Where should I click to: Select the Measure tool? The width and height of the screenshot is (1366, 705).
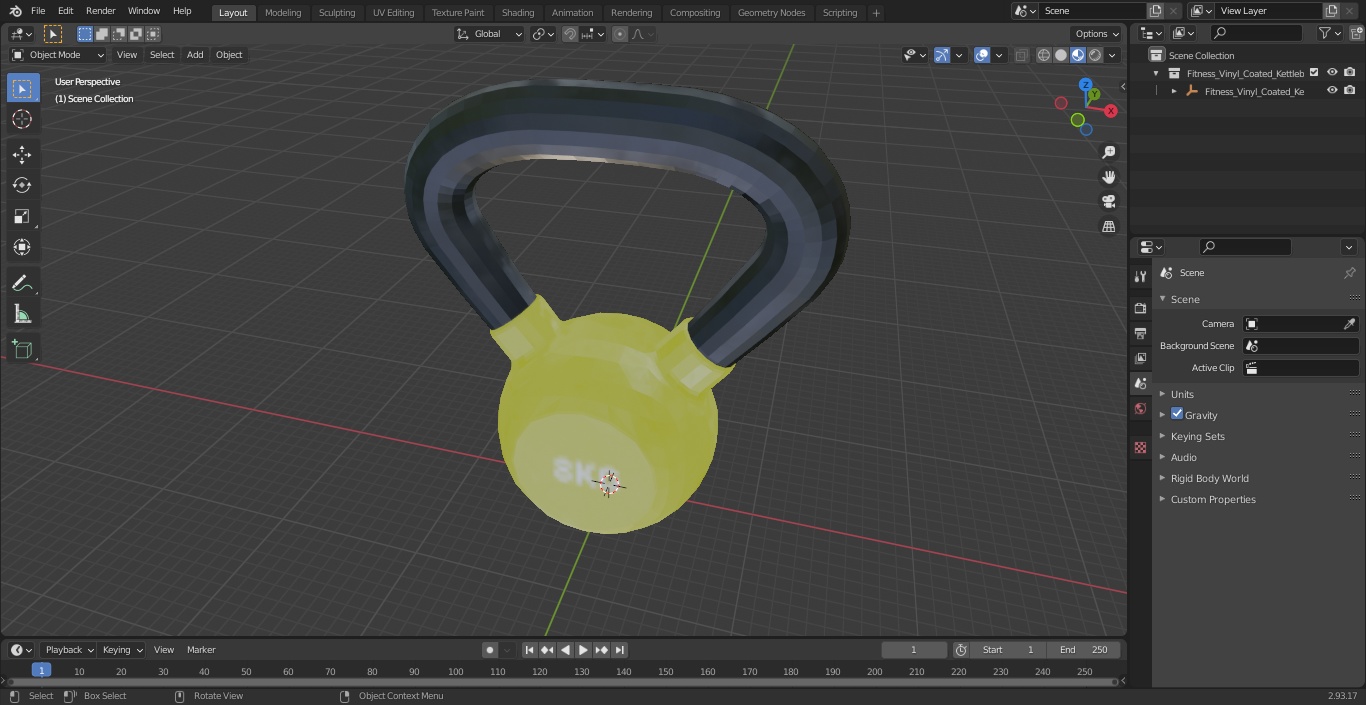coord(22,315)
